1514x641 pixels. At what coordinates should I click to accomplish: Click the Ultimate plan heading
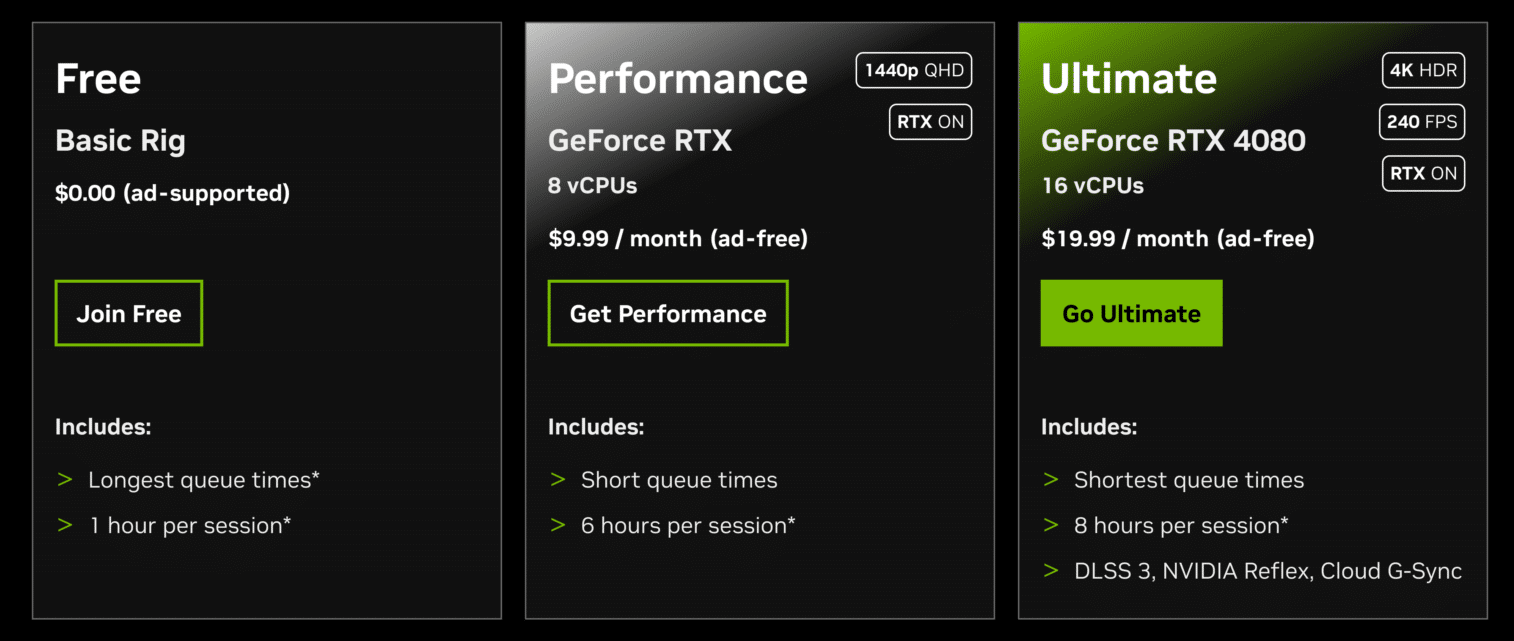[1129, 79]
